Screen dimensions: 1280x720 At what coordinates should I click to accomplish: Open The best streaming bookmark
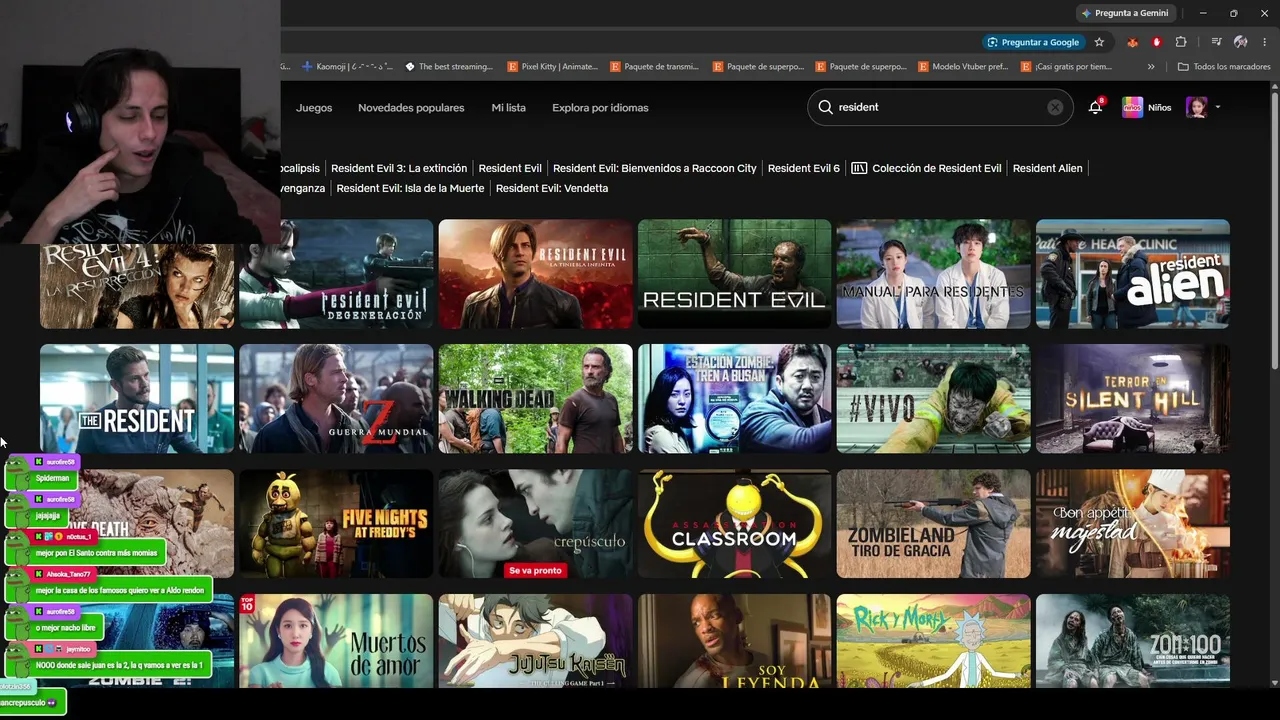pyautogui.click(x=449, y=67)
